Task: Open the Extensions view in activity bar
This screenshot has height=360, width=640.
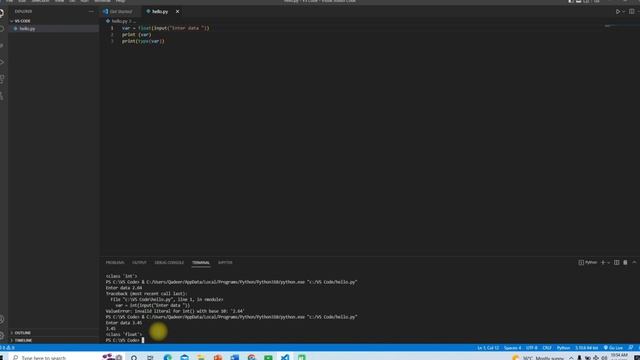Action: (2, 79)
